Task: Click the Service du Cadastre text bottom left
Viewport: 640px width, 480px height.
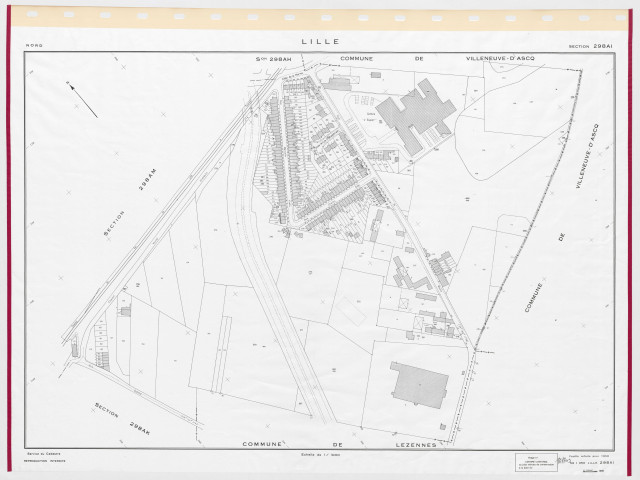Action: point(40,456)
